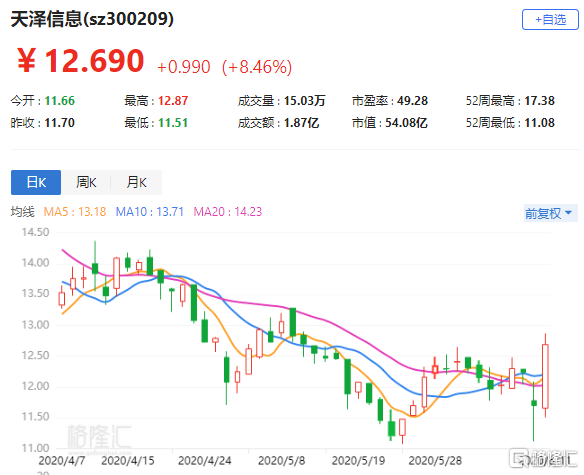Click 成交额 turnover 1.87亿
Viewport: 584px width, 475px height.
(301, 123)
